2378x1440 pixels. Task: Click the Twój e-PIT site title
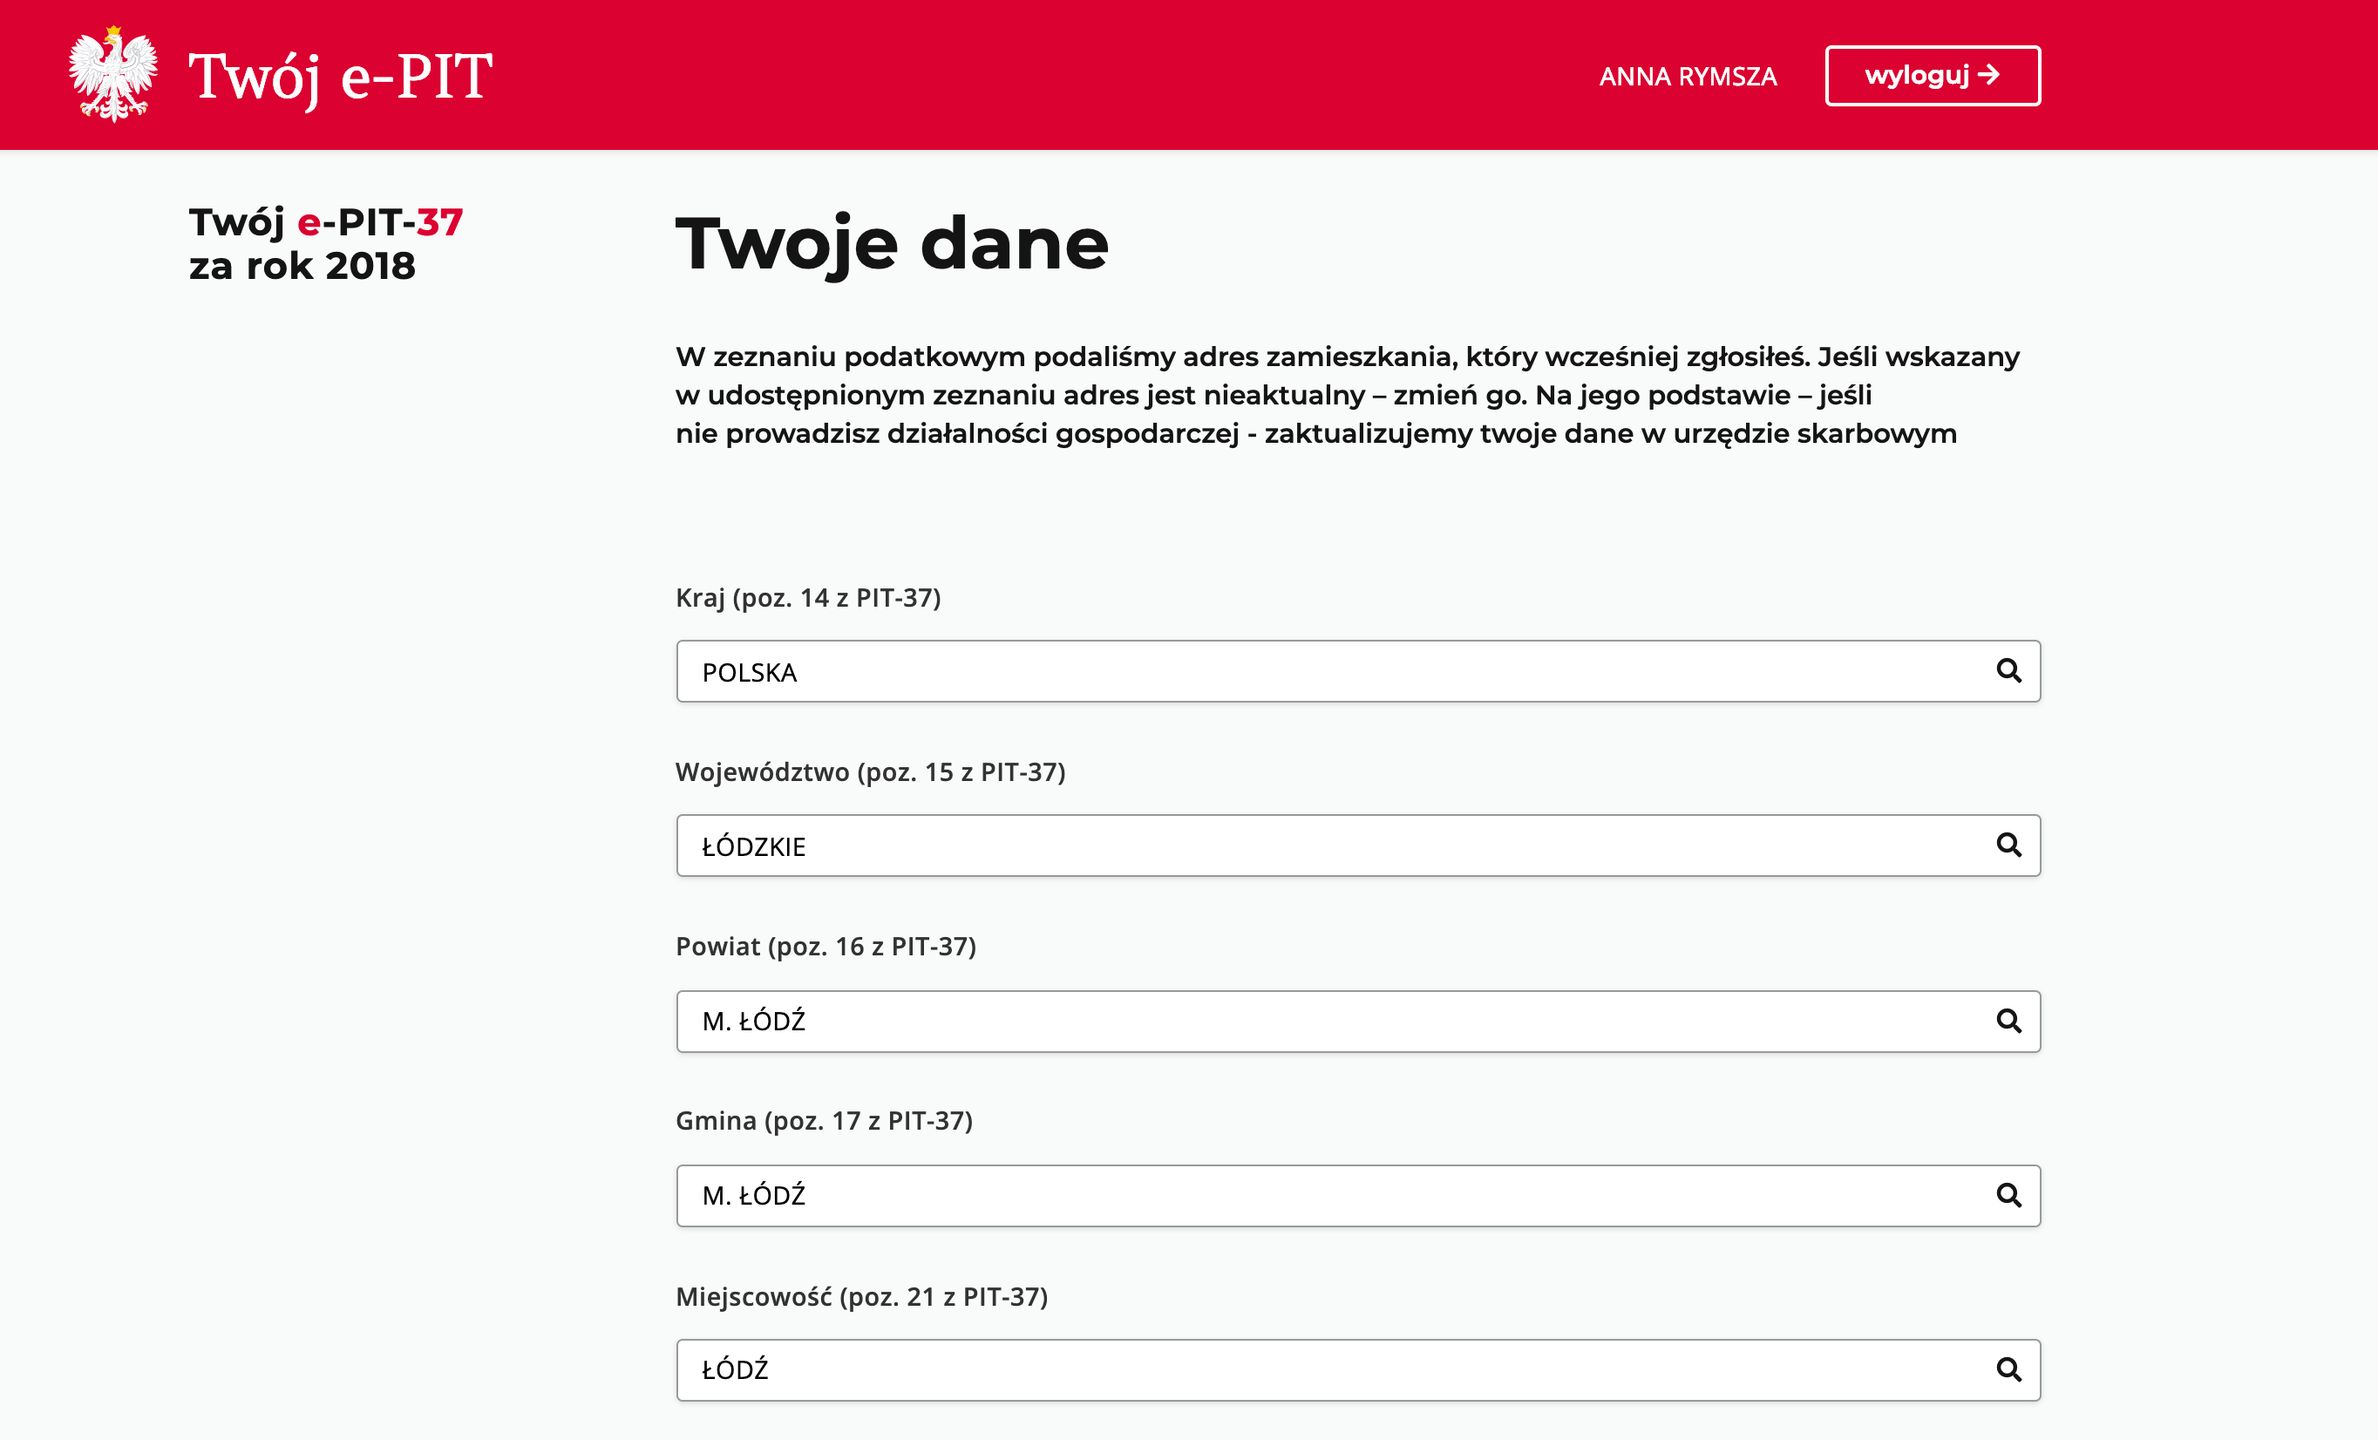(x=340, y=74)
